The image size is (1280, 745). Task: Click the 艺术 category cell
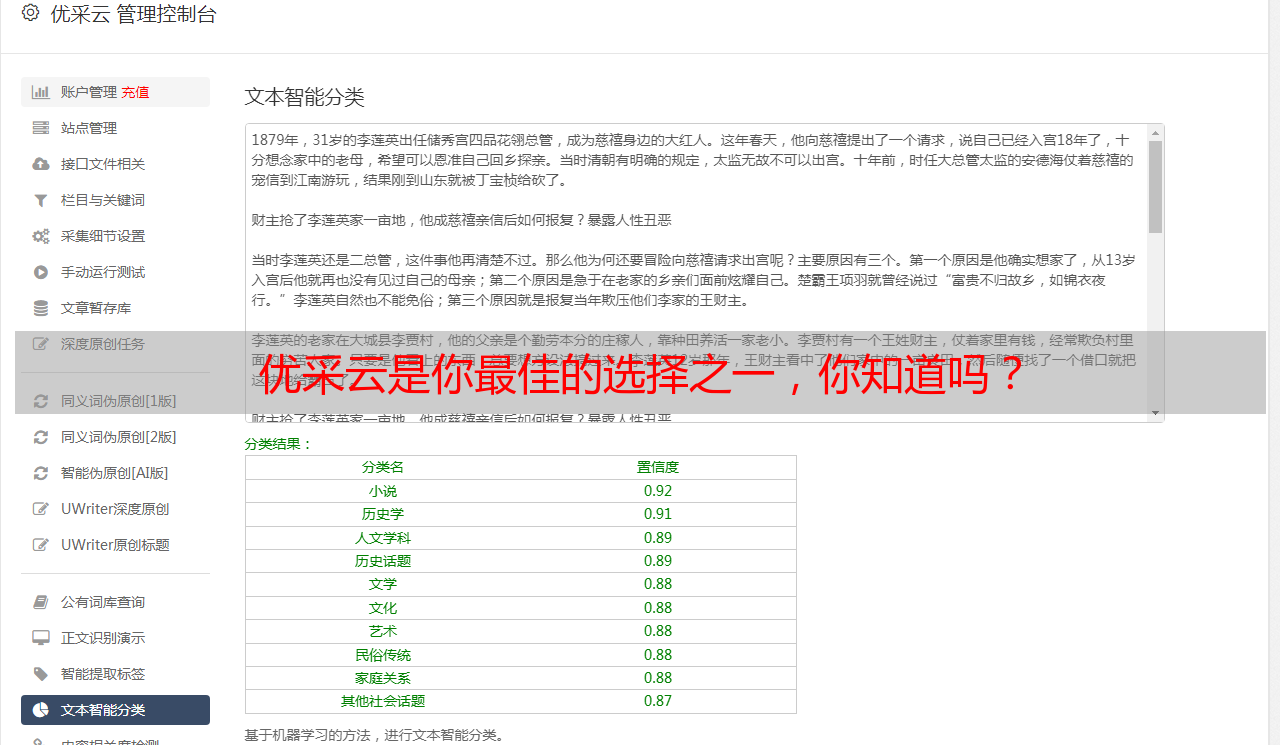click(x=383, y=631)
